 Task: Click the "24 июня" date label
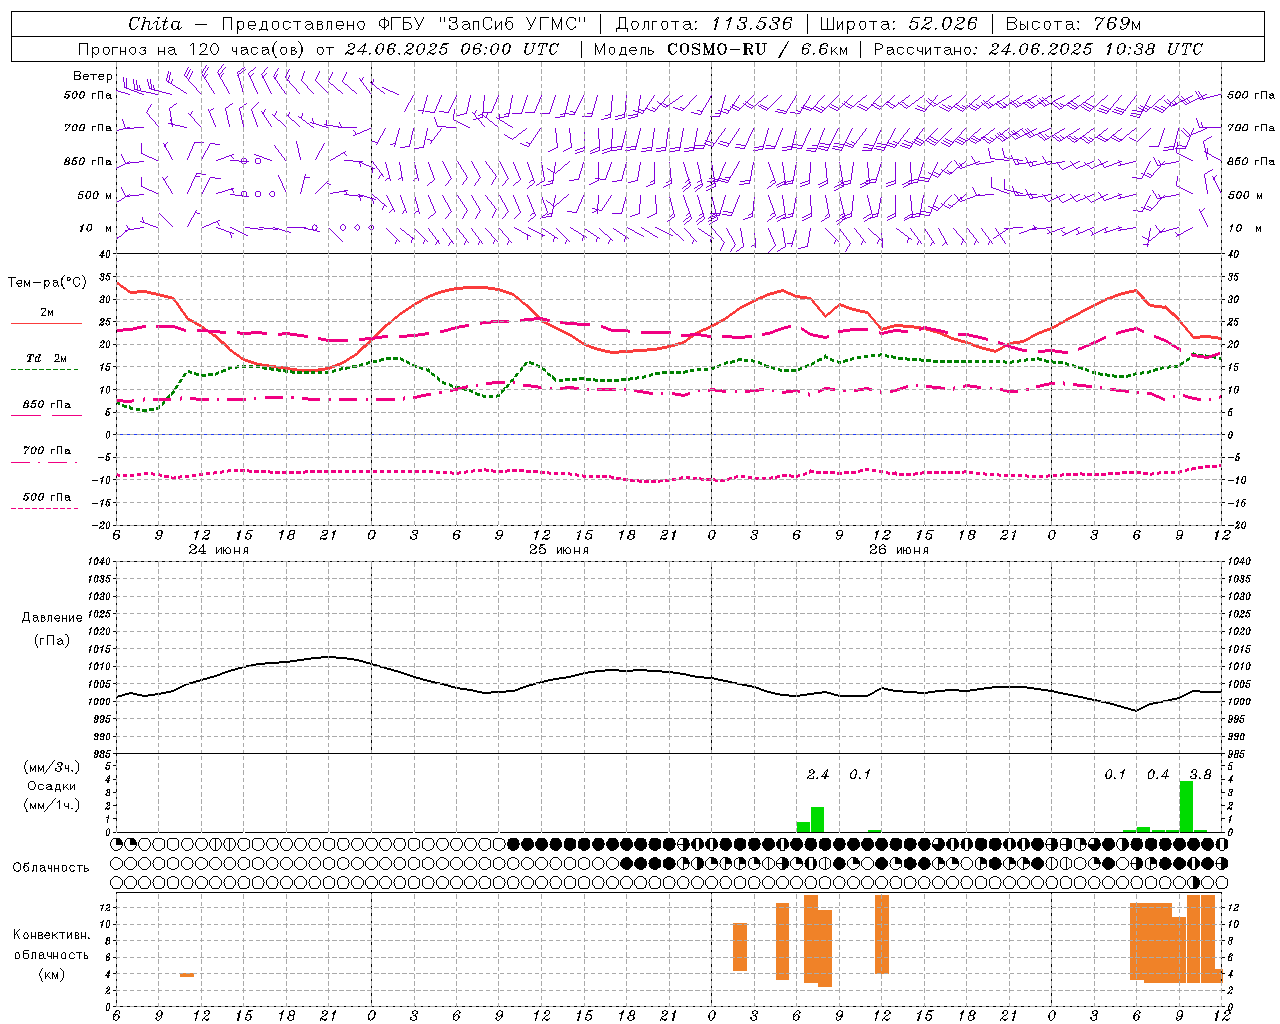click(x=219, y=550)
